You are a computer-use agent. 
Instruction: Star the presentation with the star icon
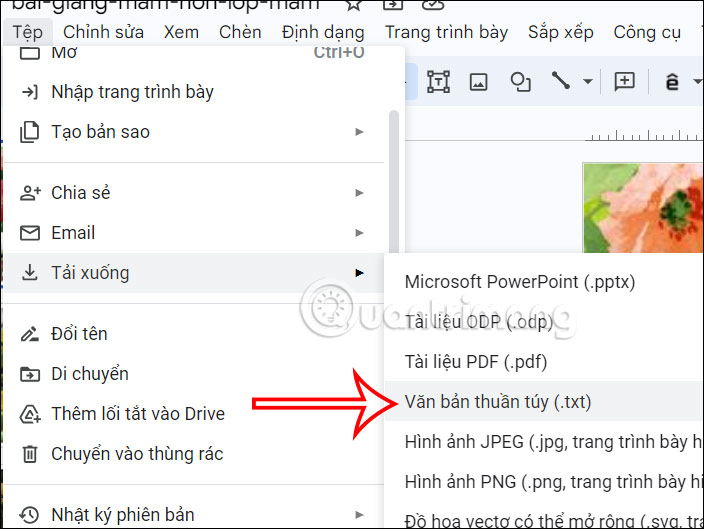click(x=354, y=4)
